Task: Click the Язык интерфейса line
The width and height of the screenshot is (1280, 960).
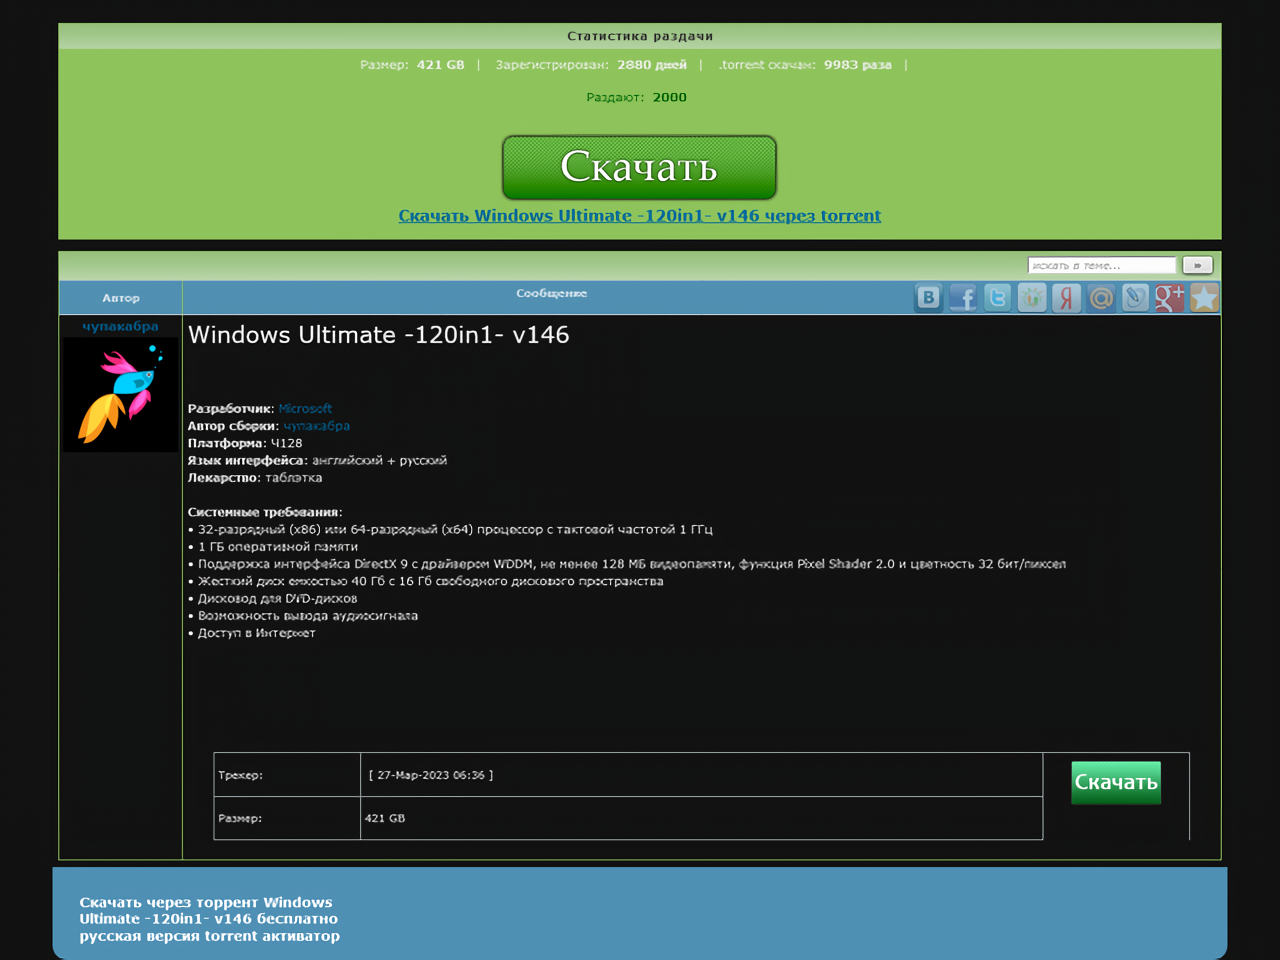Action: (x=317, y=461)
